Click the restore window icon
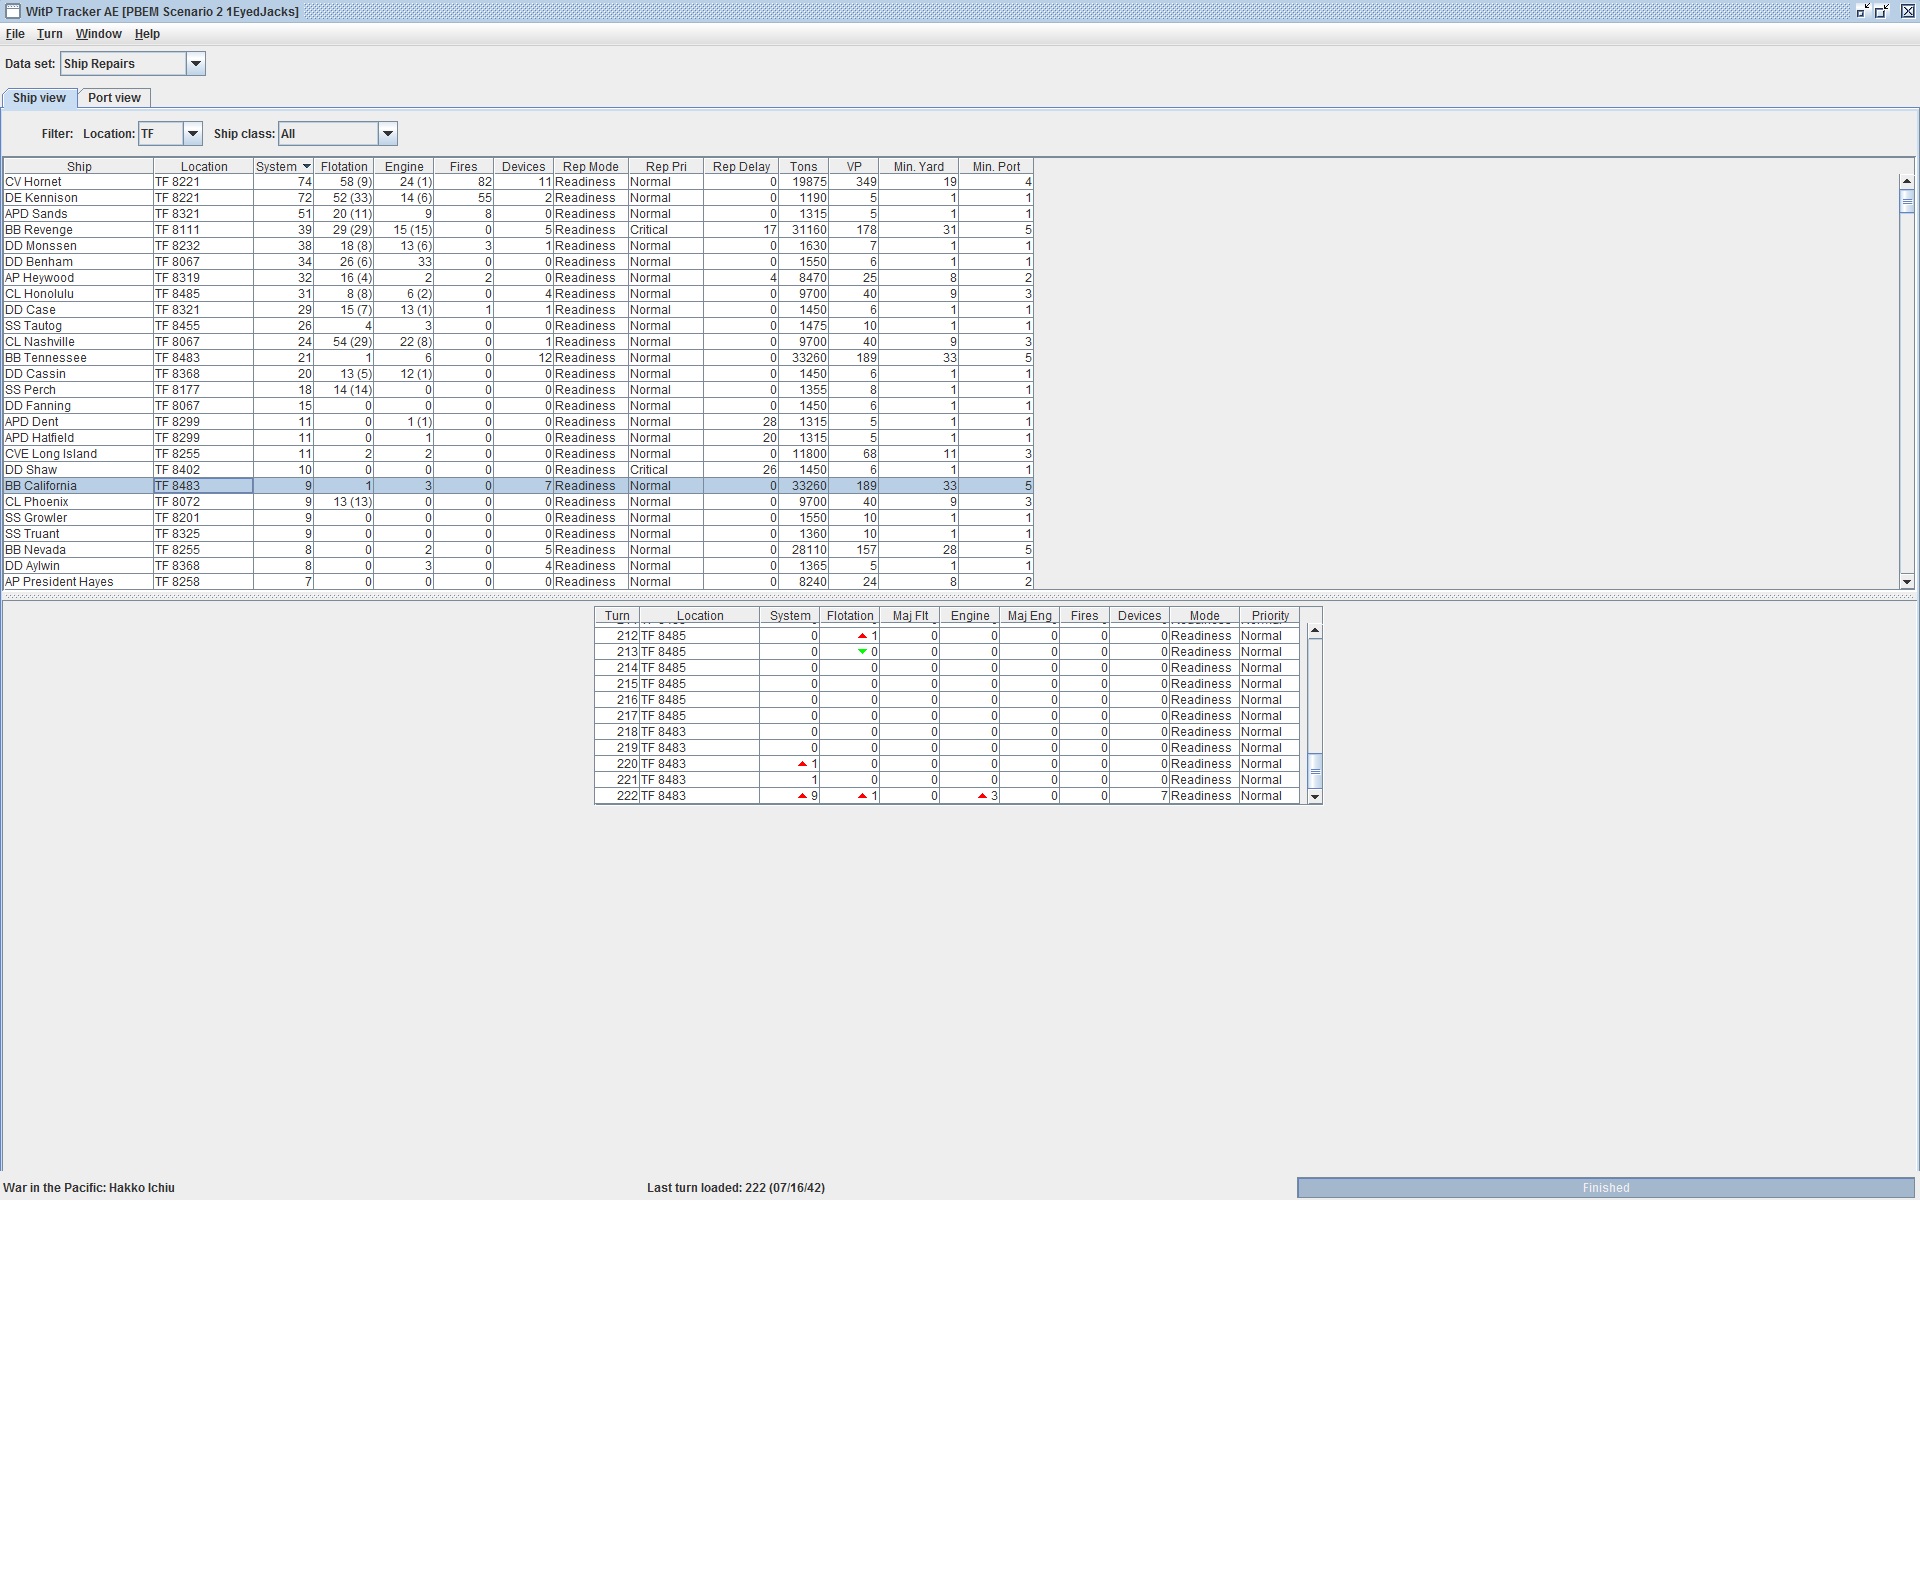This screenshot has width=1920, height=1569. pyautogui.click(x=1881, y=11)
